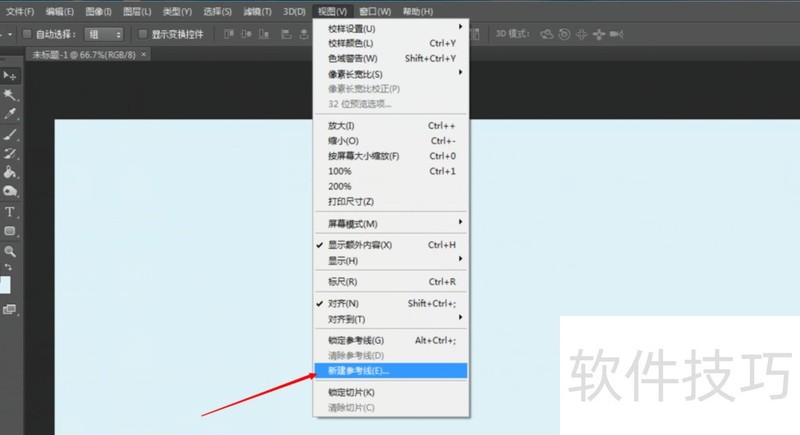This screenshot has height=435, width=800.
Task: Choose 新建参考线(E)... menu item
Action: (391, 371)
